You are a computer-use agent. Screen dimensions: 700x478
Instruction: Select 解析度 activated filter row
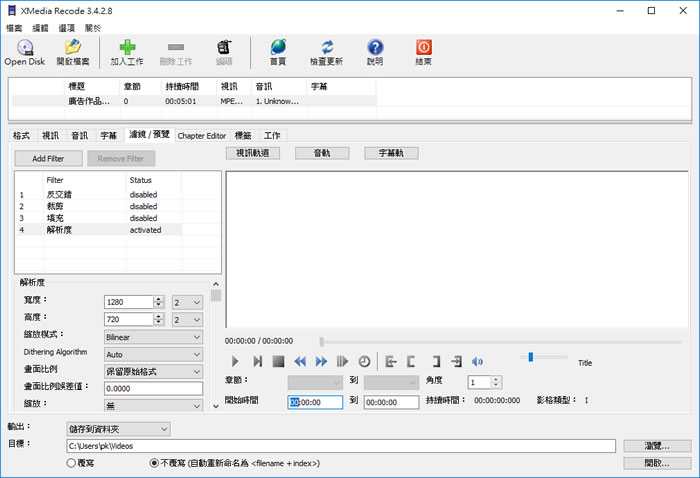click(99, 230)
